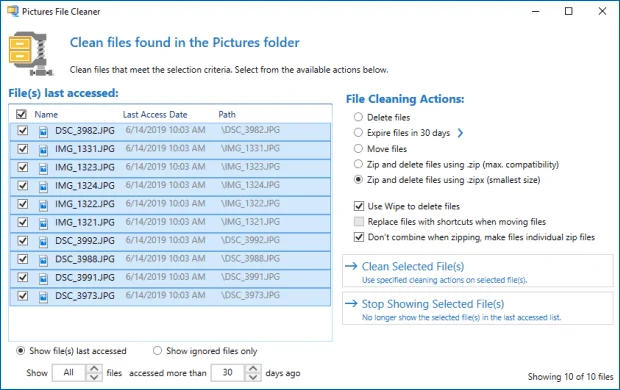Disable Use Wipe to delete files

(x=359, y=206)
